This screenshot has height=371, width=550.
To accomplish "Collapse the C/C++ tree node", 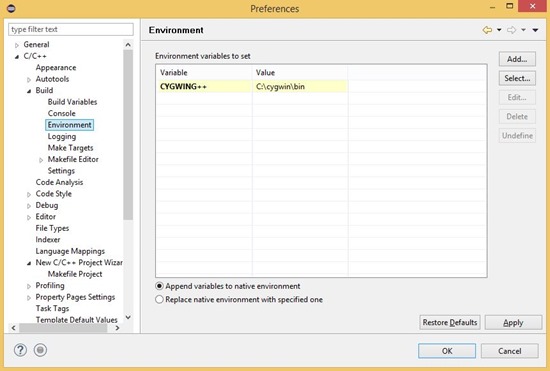I will tap(16, 56).
